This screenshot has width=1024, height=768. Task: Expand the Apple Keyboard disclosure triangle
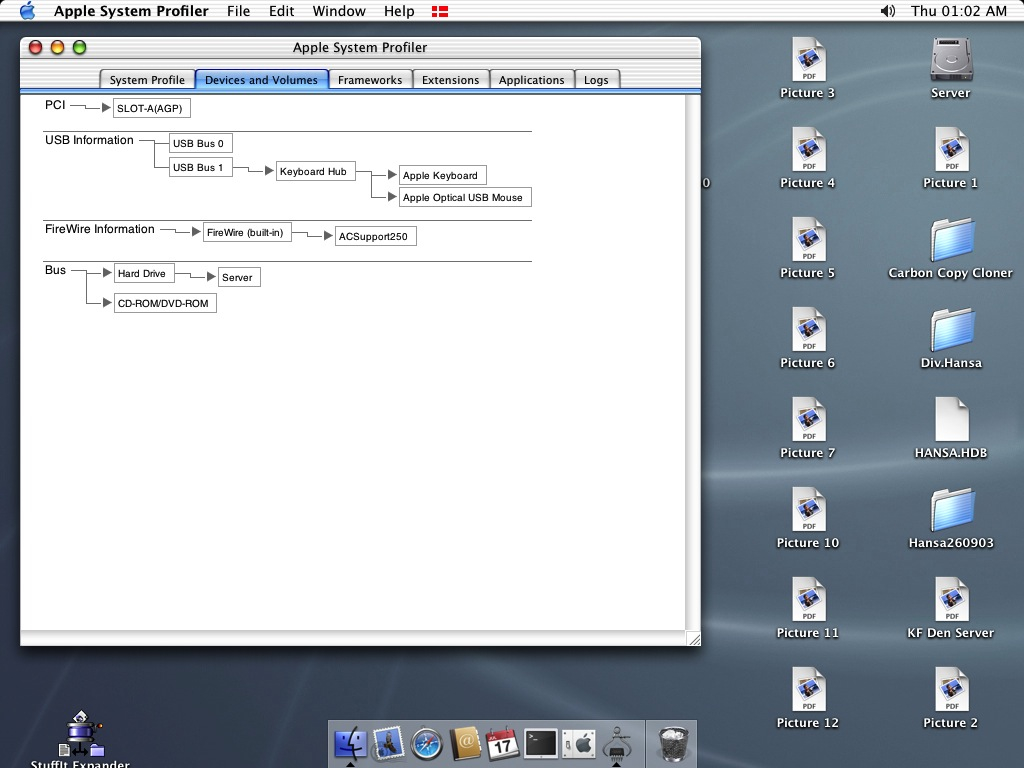tap(392, 174)
